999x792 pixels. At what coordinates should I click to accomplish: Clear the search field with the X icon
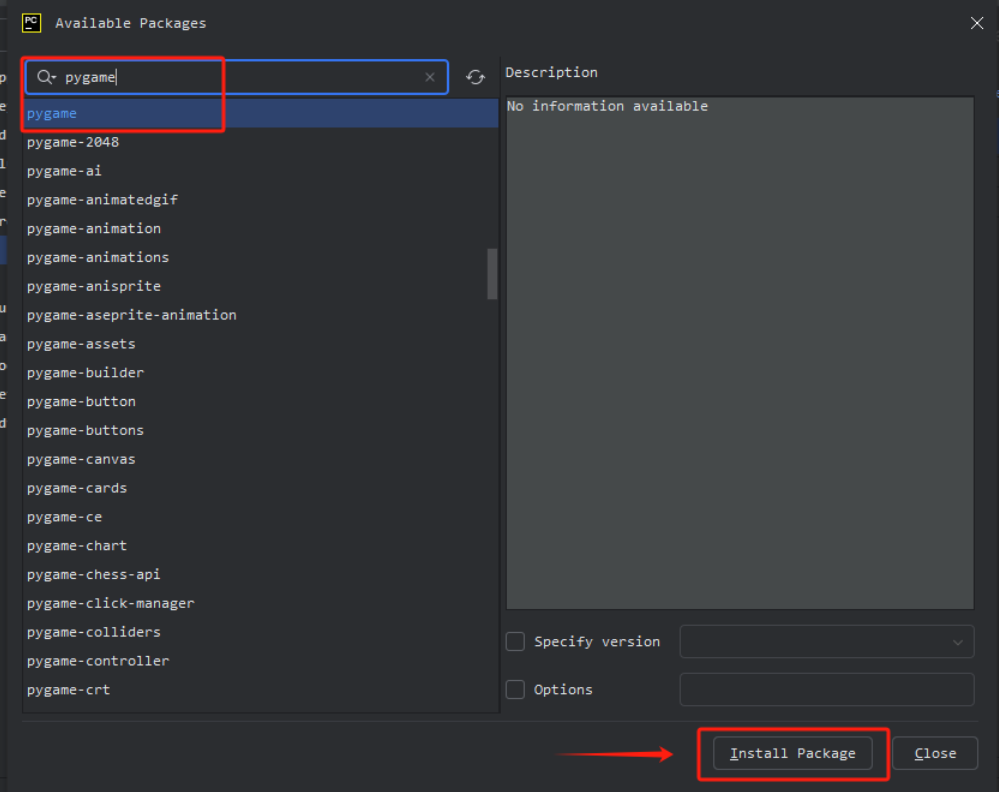430,77
